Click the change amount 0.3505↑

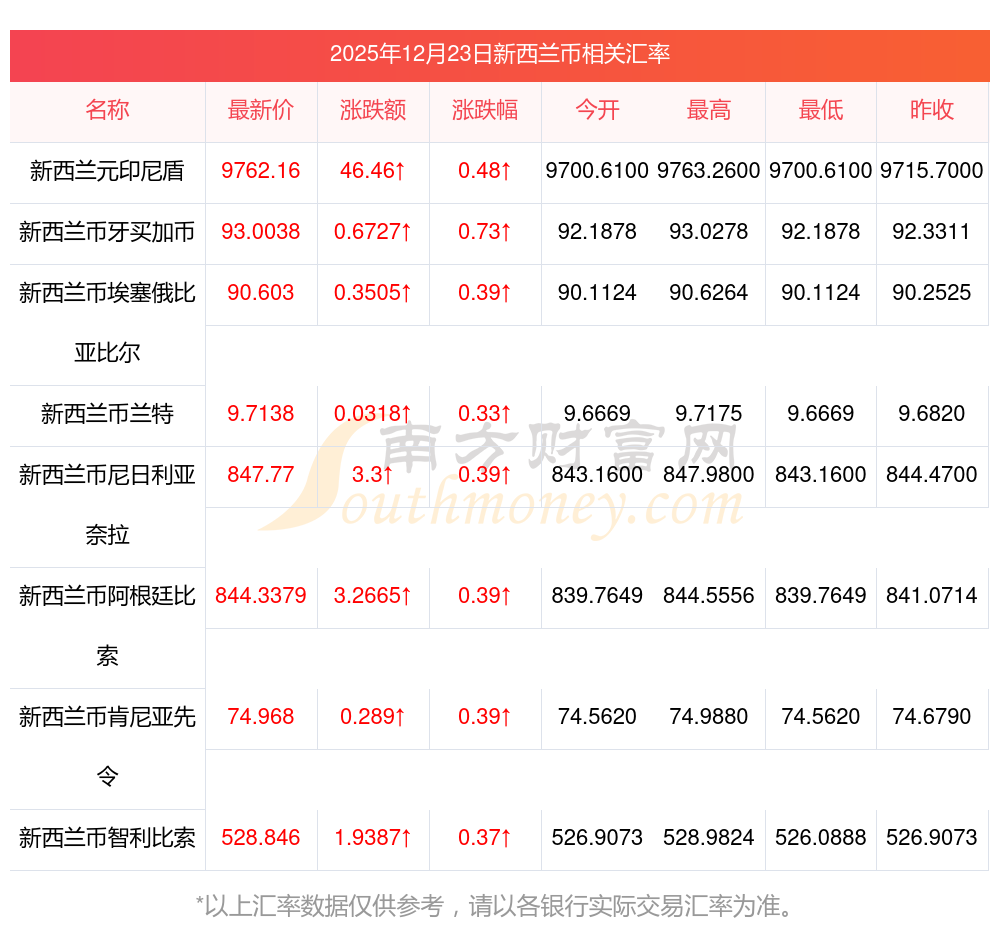(x=373, y=293)
